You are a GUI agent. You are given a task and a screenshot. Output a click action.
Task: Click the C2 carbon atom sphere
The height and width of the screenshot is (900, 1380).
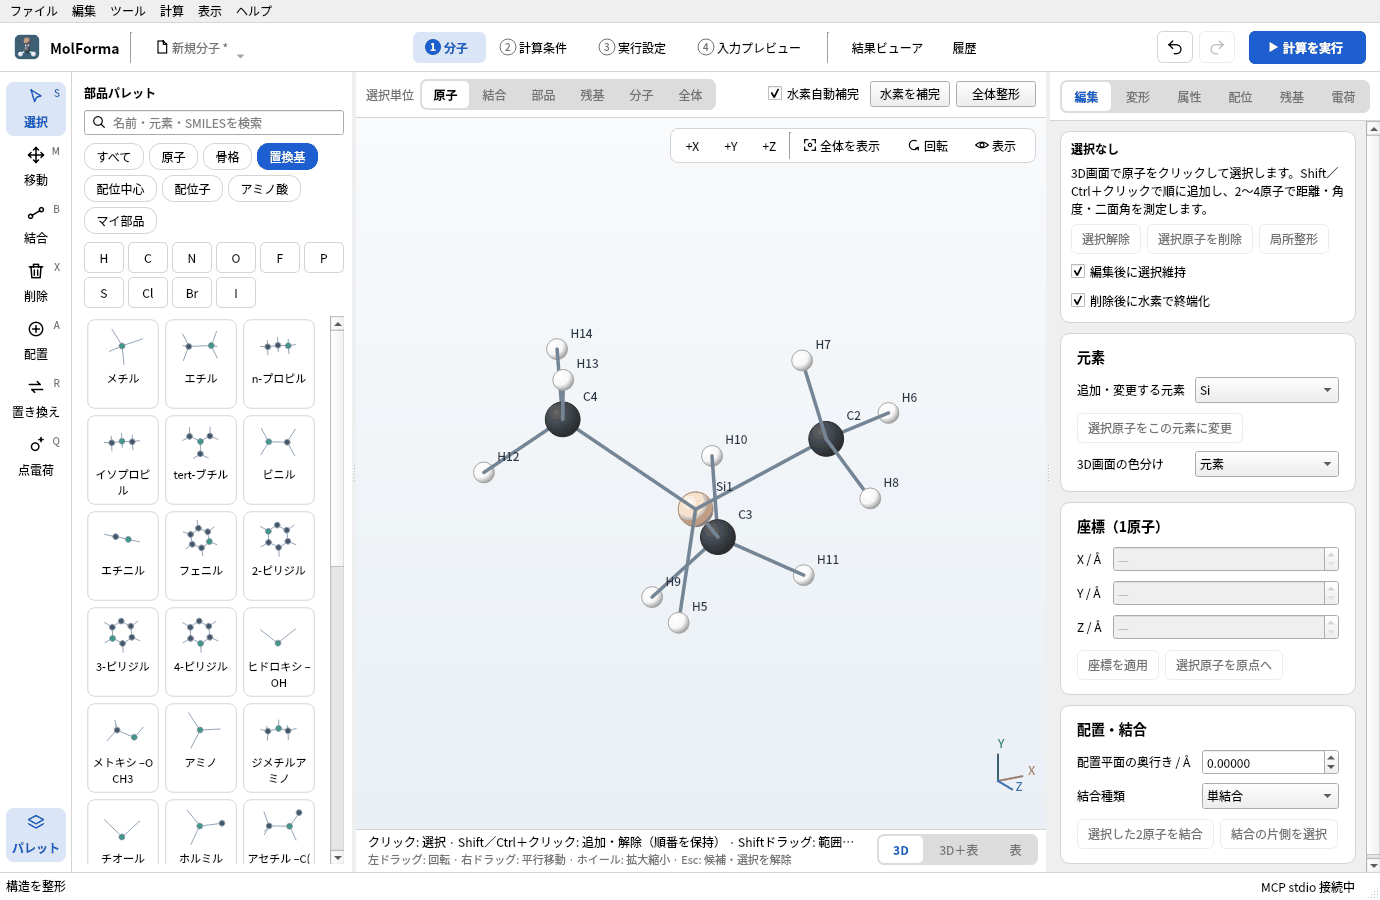pyautogui.click(x=826, y=438)
